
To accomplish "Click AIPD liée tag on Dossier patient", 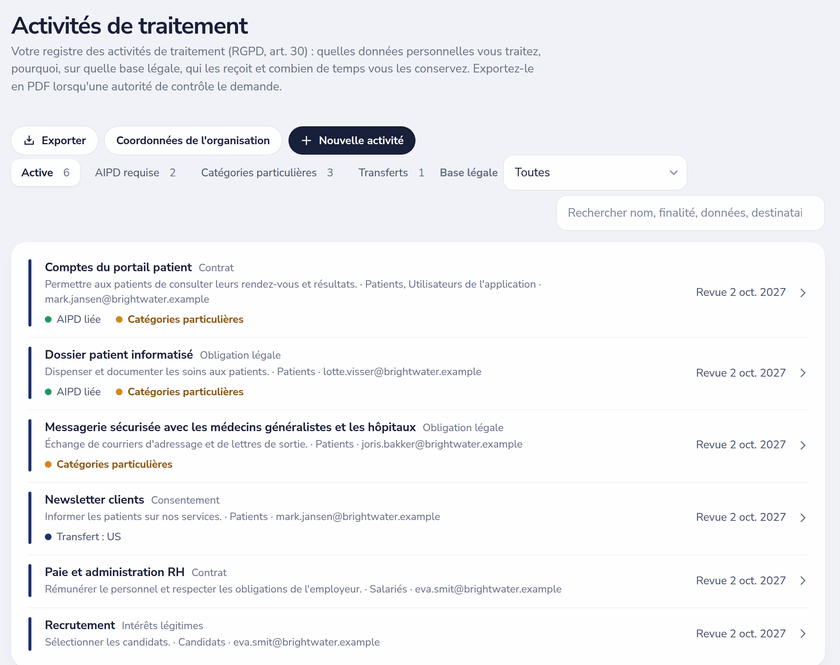I will (x=73, y=392).
